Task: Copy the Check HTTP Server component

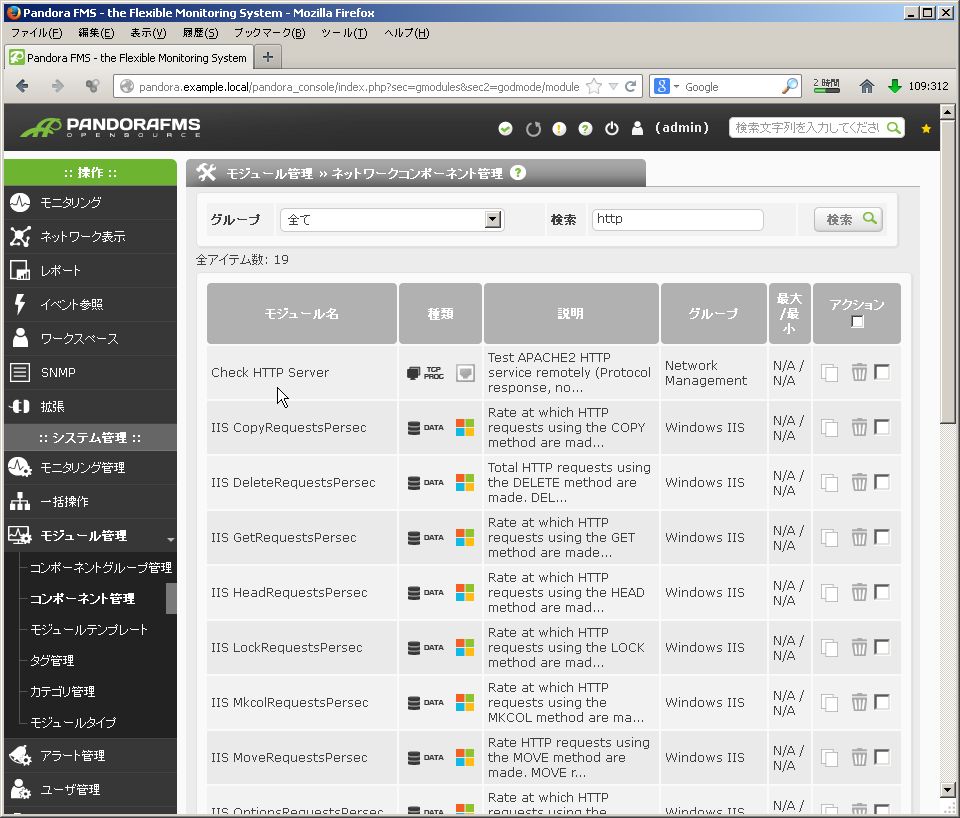Action: [830, 373]
